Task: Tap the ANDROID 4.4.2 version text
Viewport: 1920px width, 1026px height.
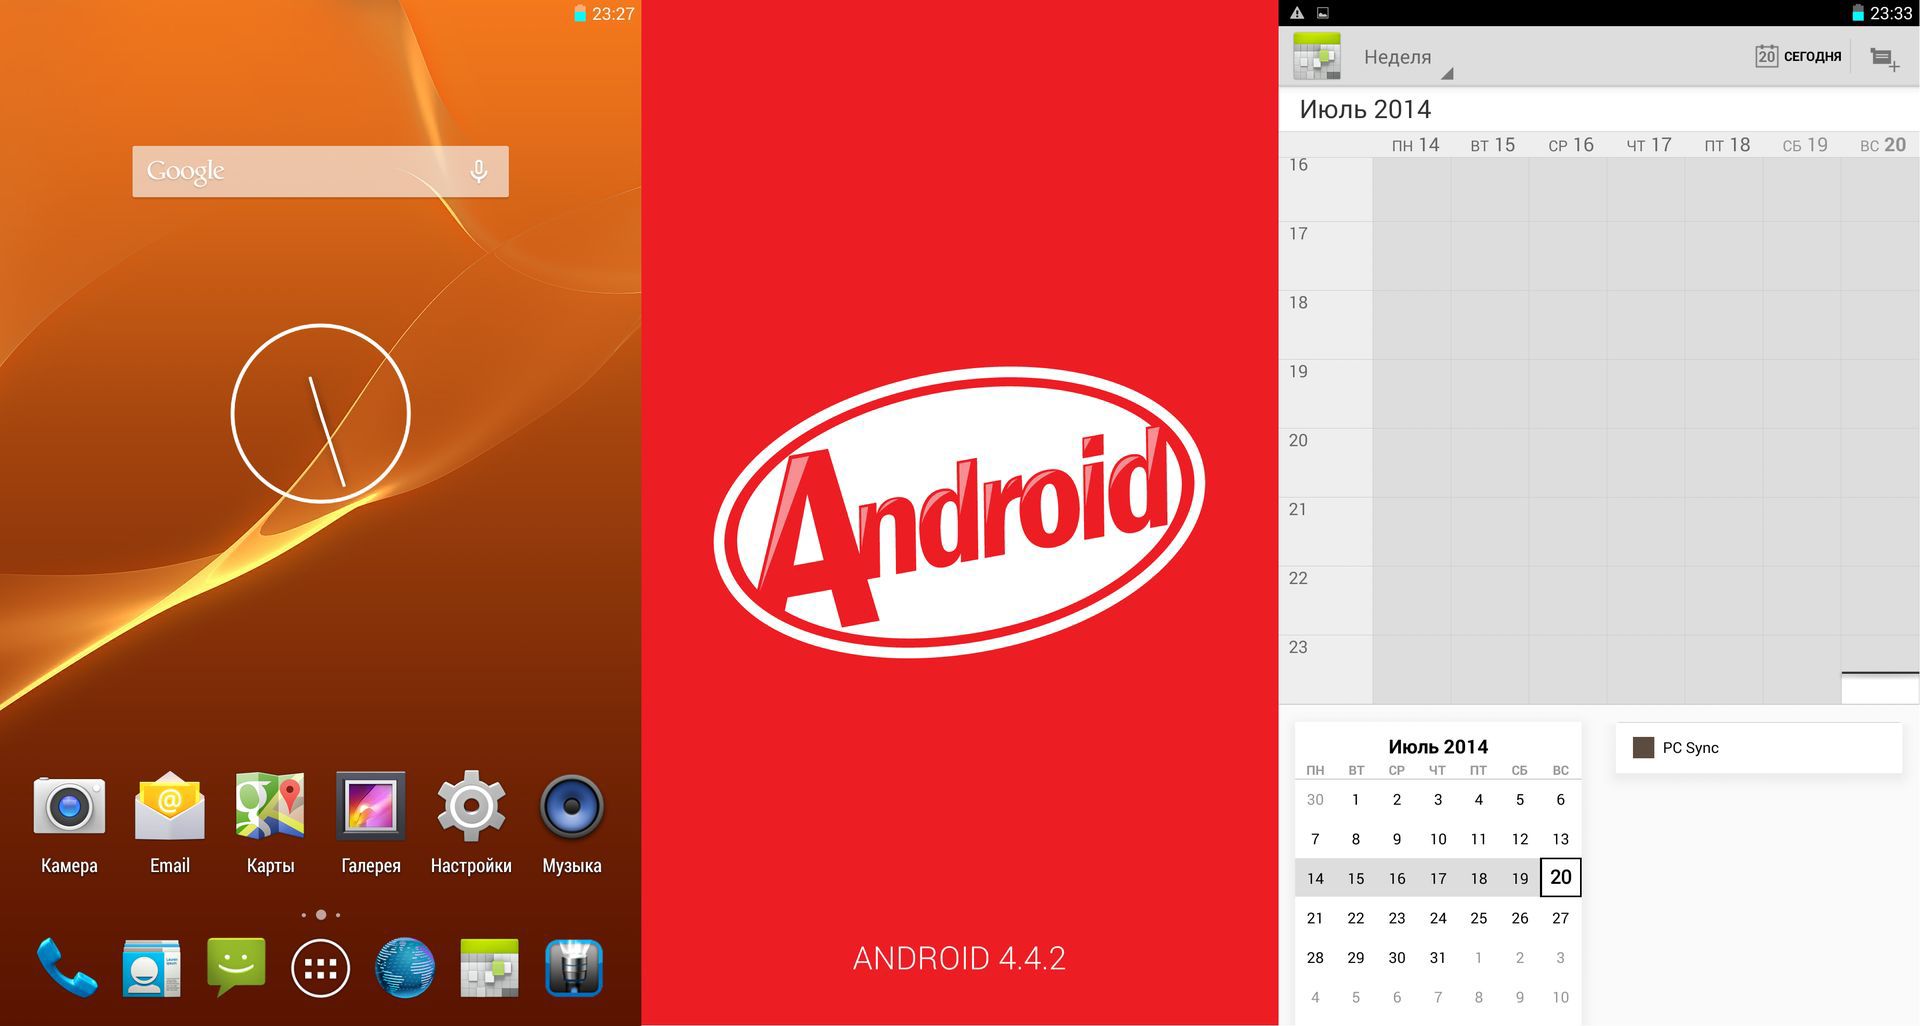Action: coord(959,958)
